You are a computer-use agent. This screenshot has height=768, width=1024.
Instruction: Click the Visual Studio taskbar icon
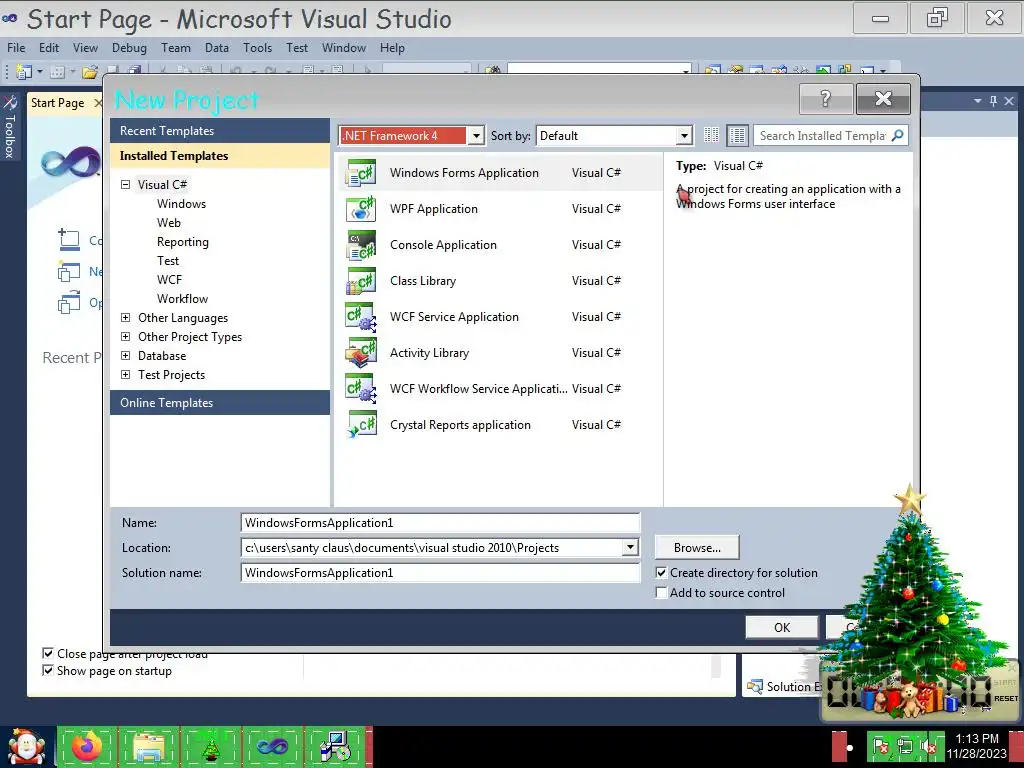tap(272, 746)
